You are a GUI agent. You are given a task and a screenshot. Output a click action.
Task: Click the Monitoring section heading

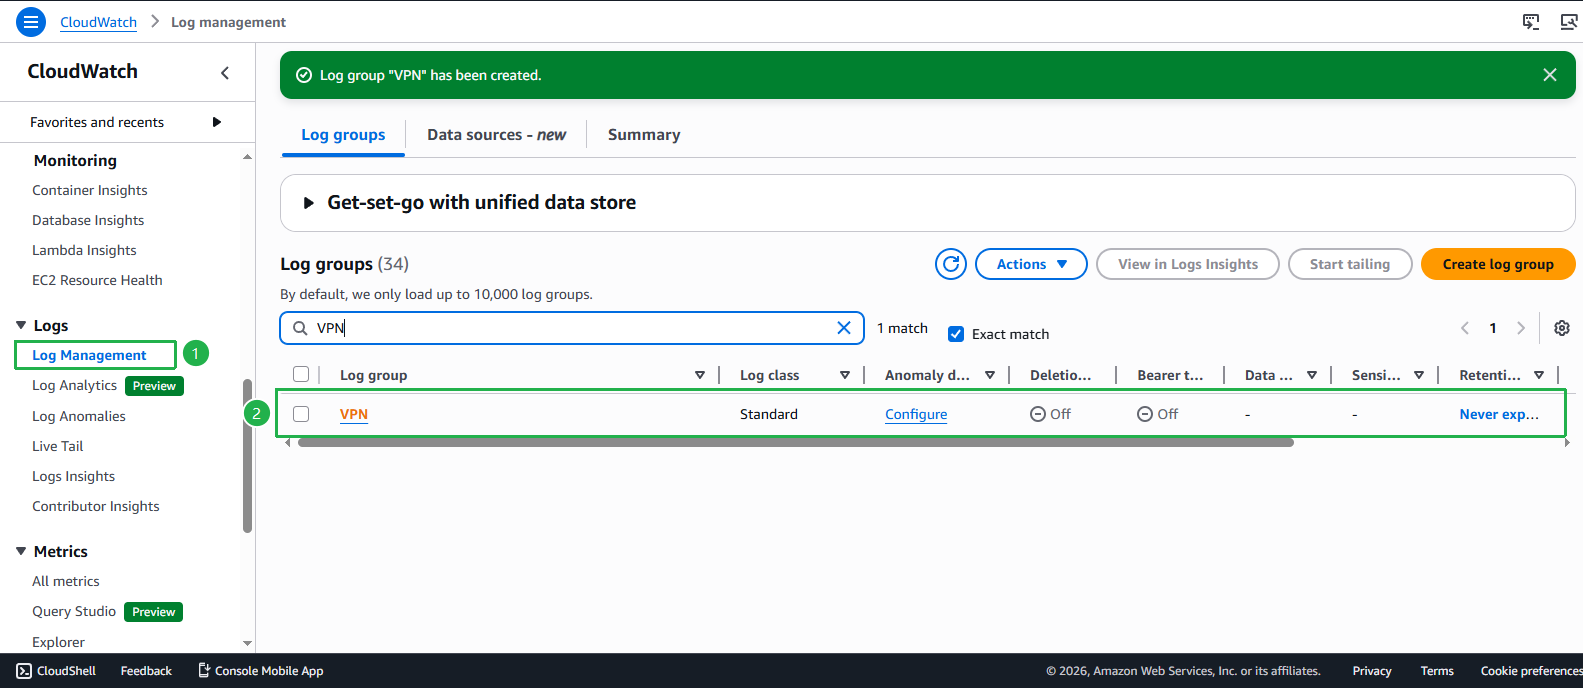coord(75,160)
